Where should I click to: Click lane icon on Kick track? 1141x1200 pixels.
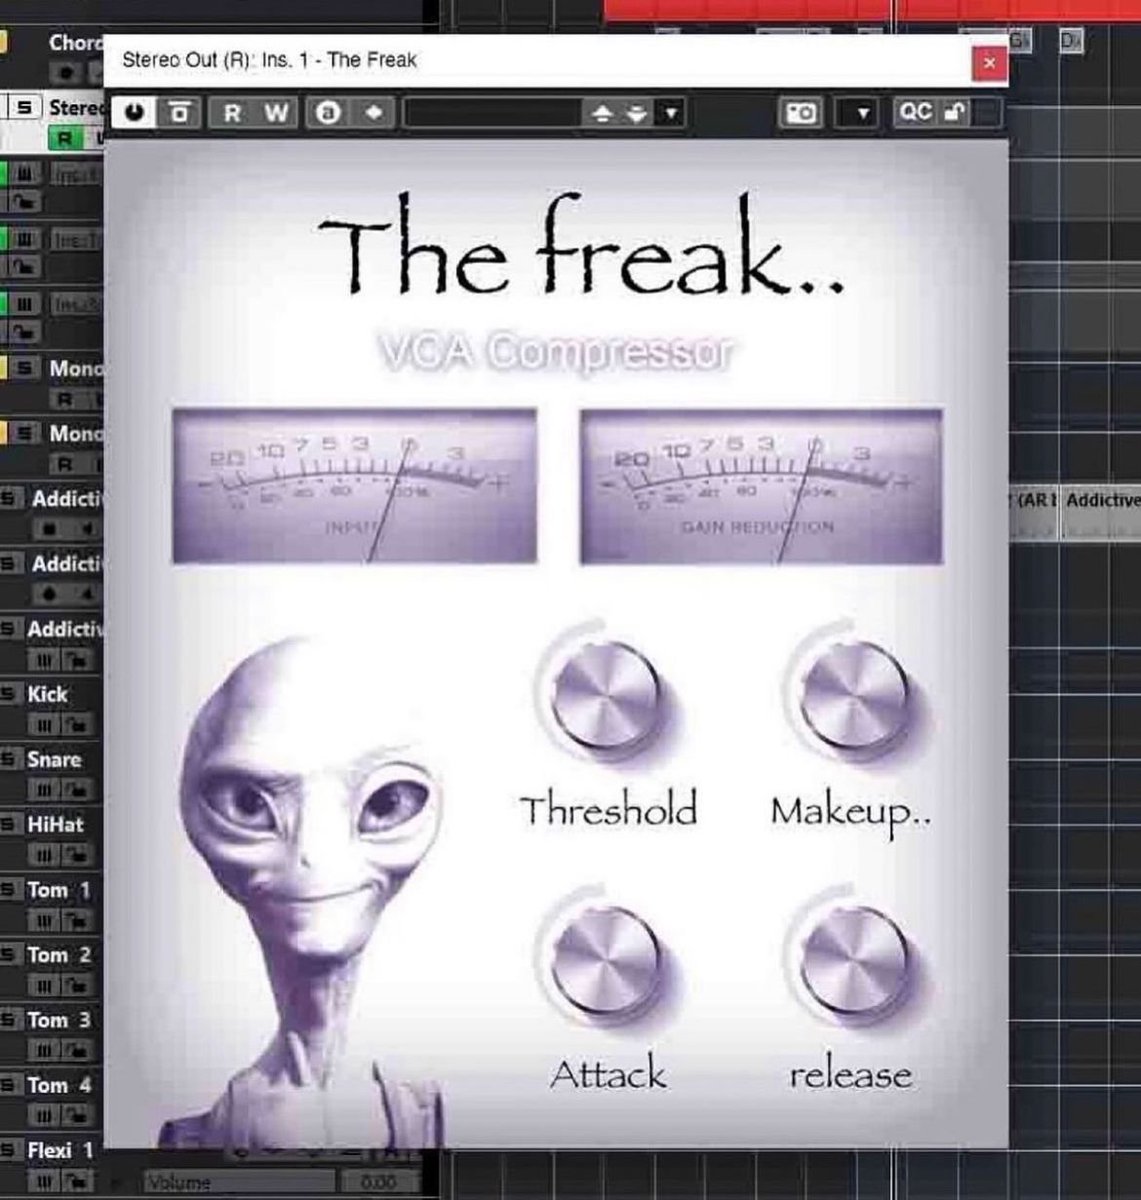[x=43, y=725]
